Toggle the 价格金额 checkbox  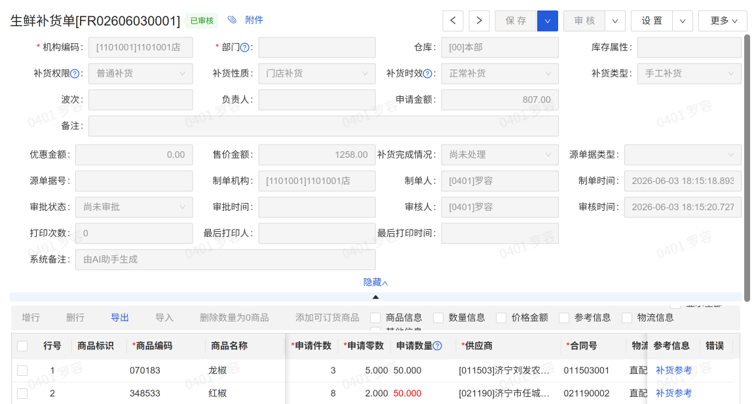point(501,318)
